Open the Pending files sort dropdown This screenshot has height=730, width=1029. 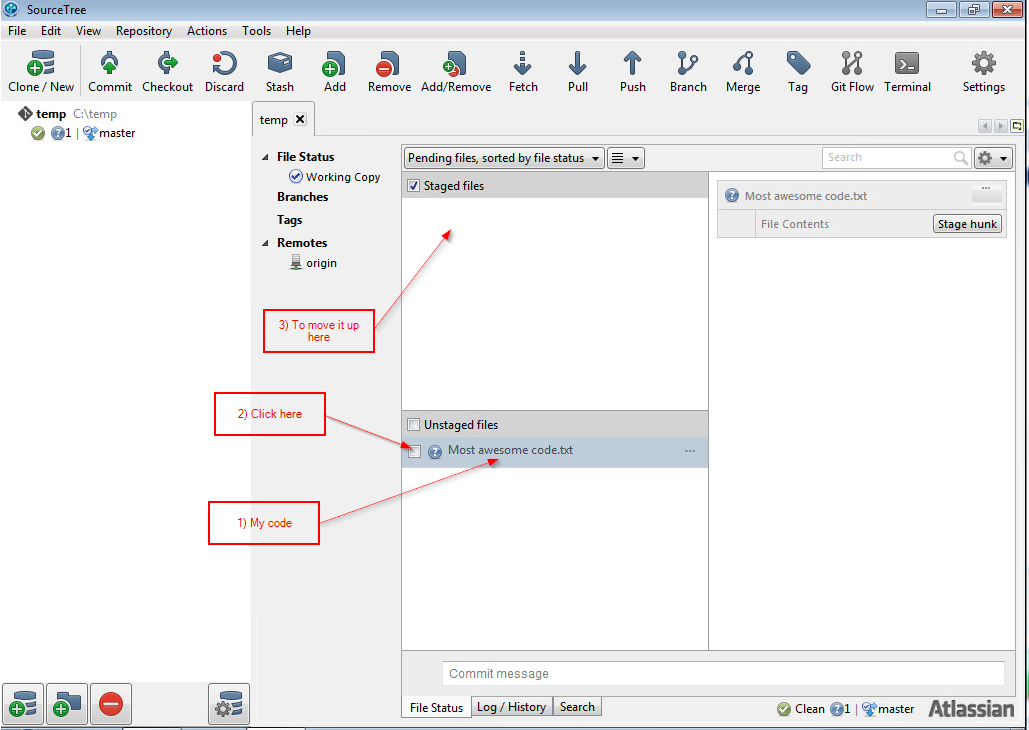click(504, 158)
